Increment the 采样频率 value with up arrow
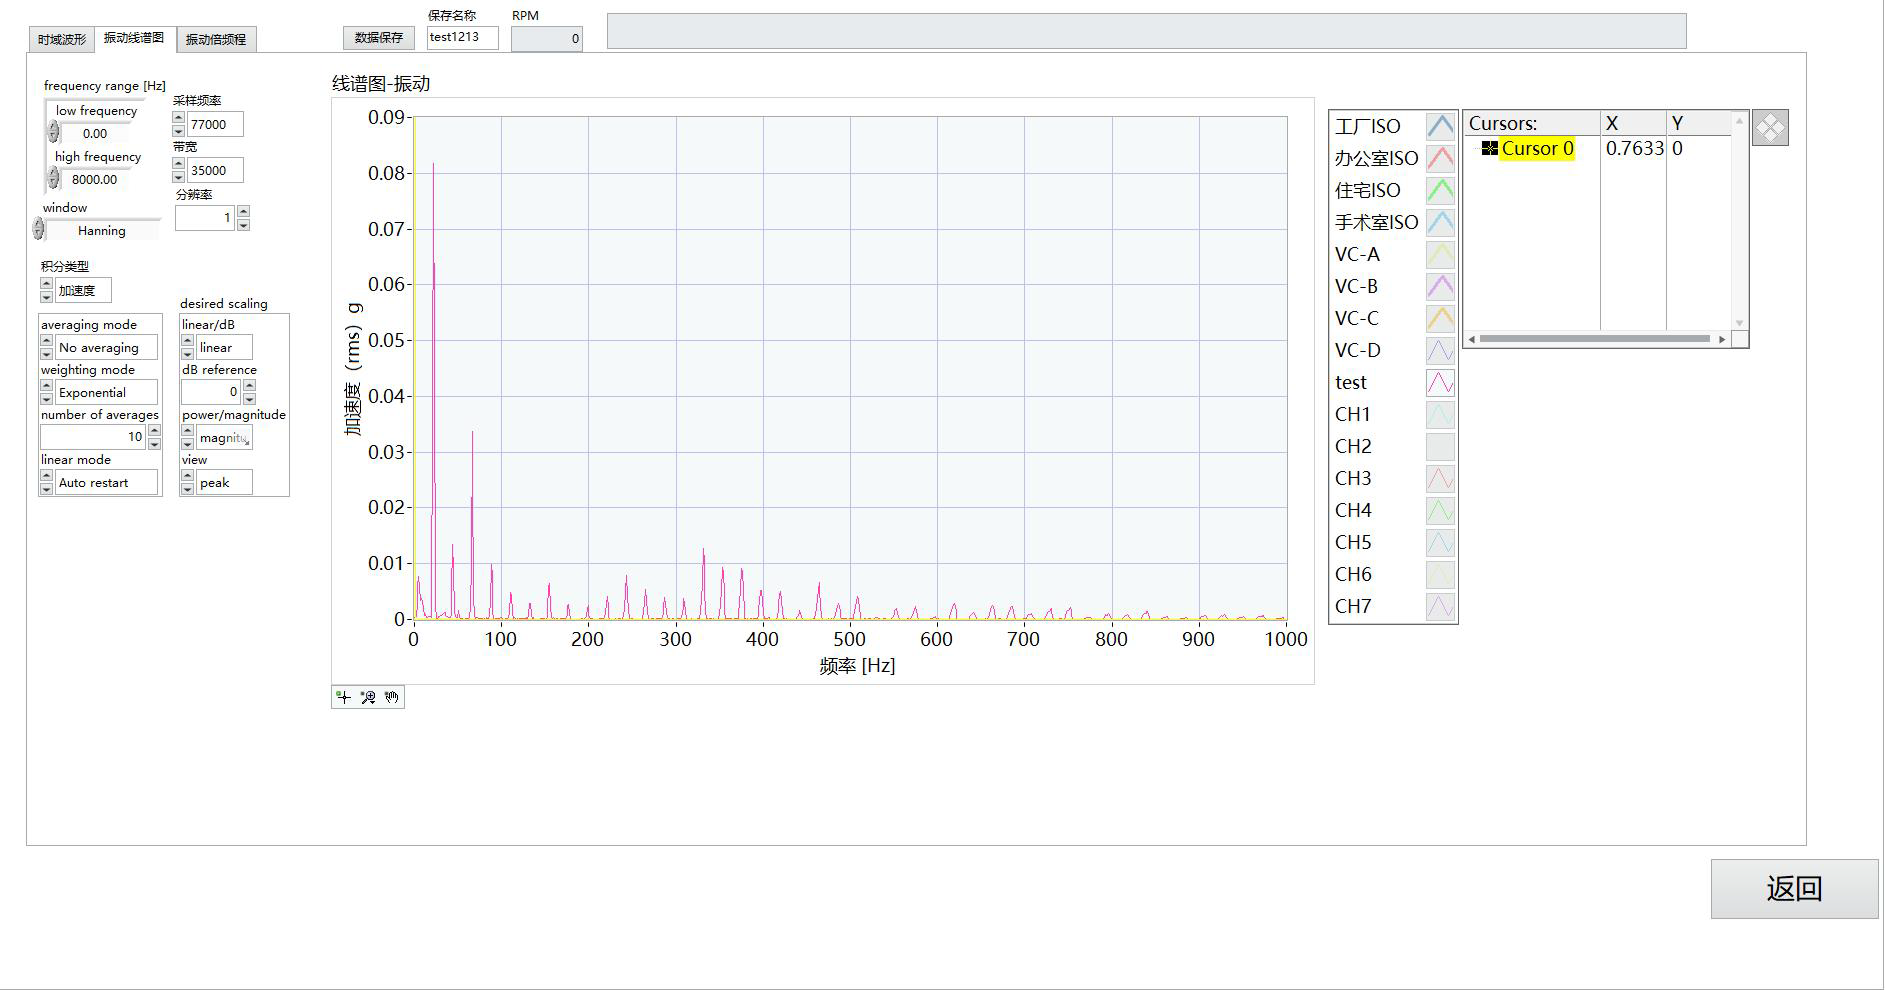1885x990 pixels. click(x=179, y=118)
